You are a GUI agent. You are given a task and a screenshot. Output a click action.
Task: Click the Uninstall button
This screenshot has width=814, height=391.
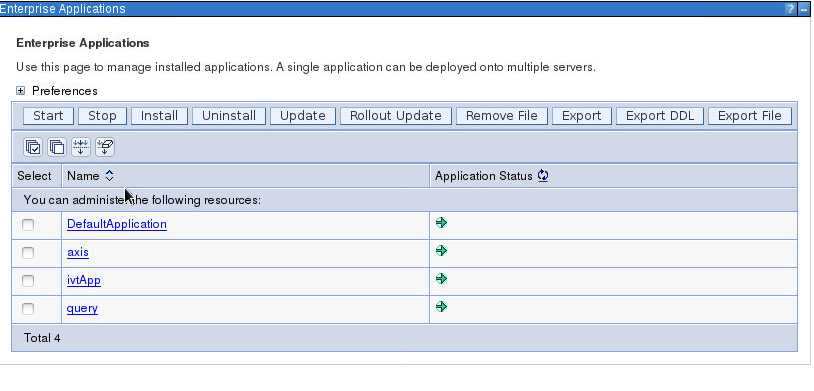click(229, 116)
